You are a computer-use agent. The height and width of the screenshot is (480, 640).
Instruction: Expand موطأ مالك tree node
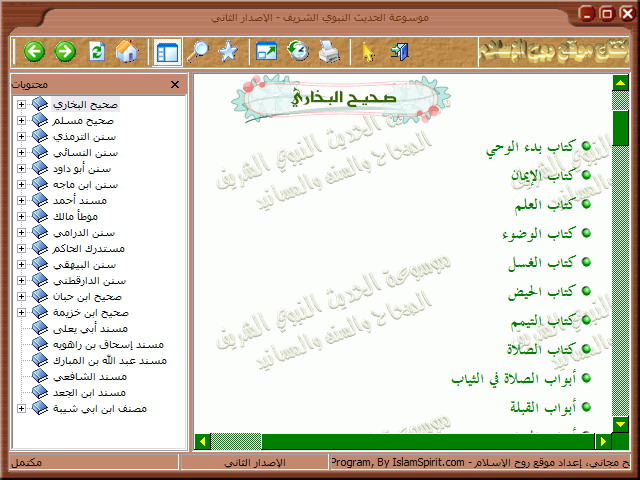[x=21, y=216]
